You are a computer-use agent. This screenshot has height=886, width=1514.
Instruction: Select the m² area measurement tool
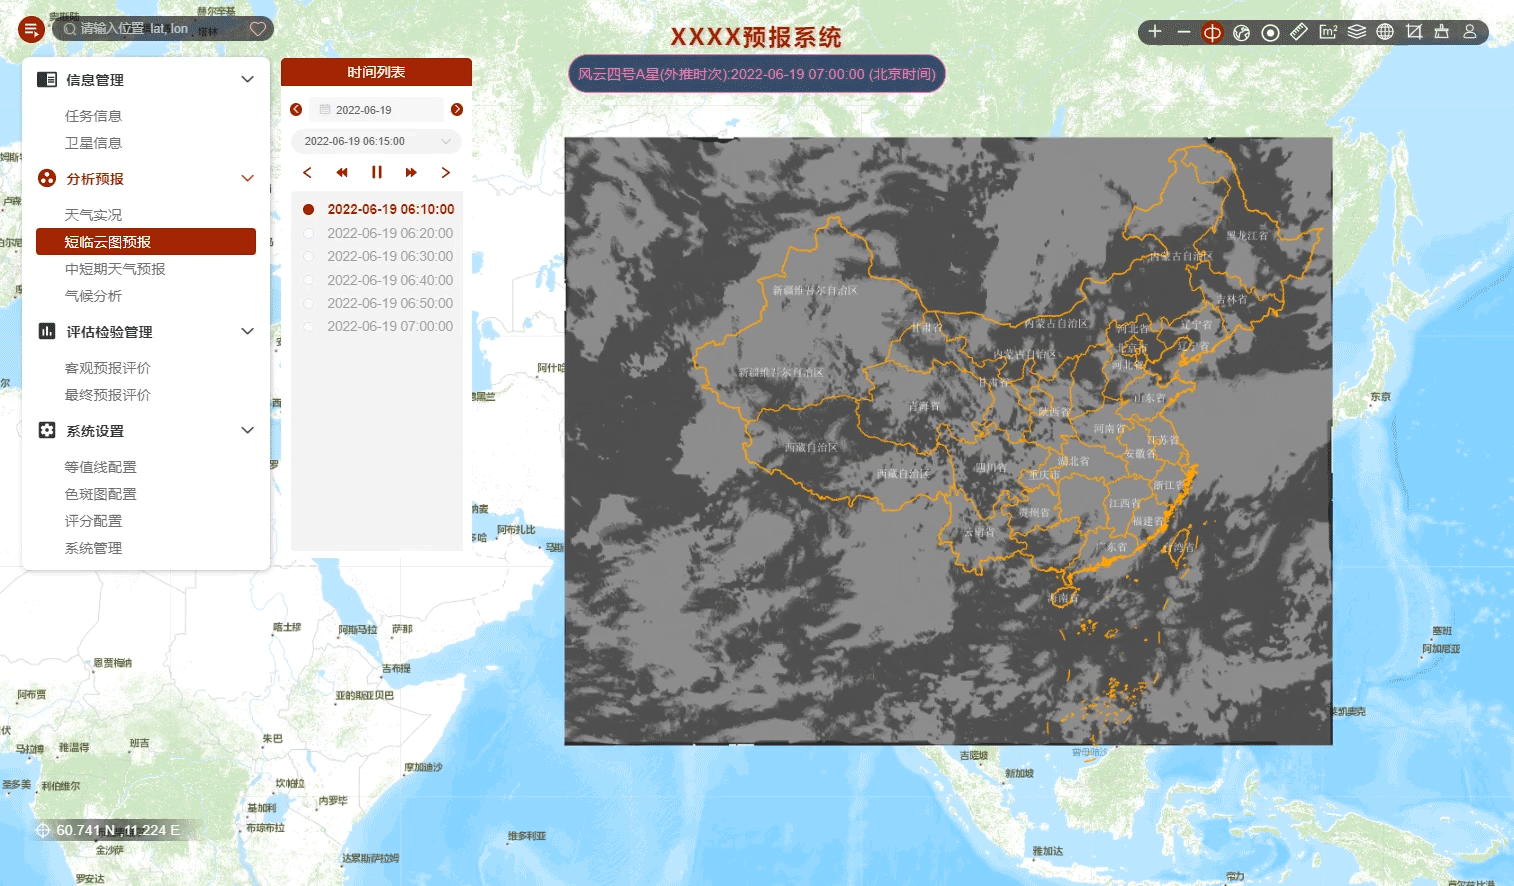pos(1328,32)
